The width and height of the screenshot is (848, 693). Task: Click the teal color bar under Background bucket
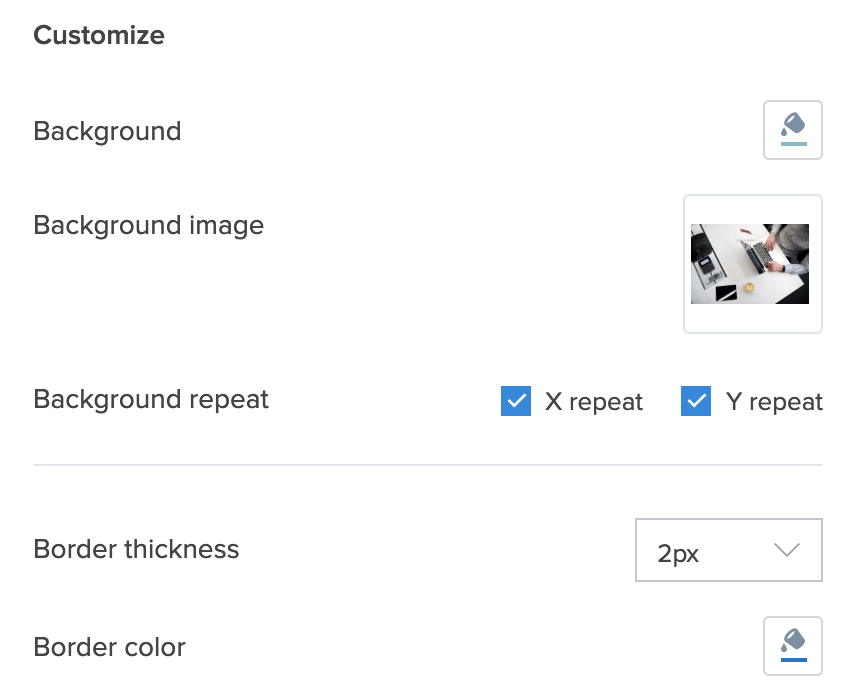[x=793, y=144]
